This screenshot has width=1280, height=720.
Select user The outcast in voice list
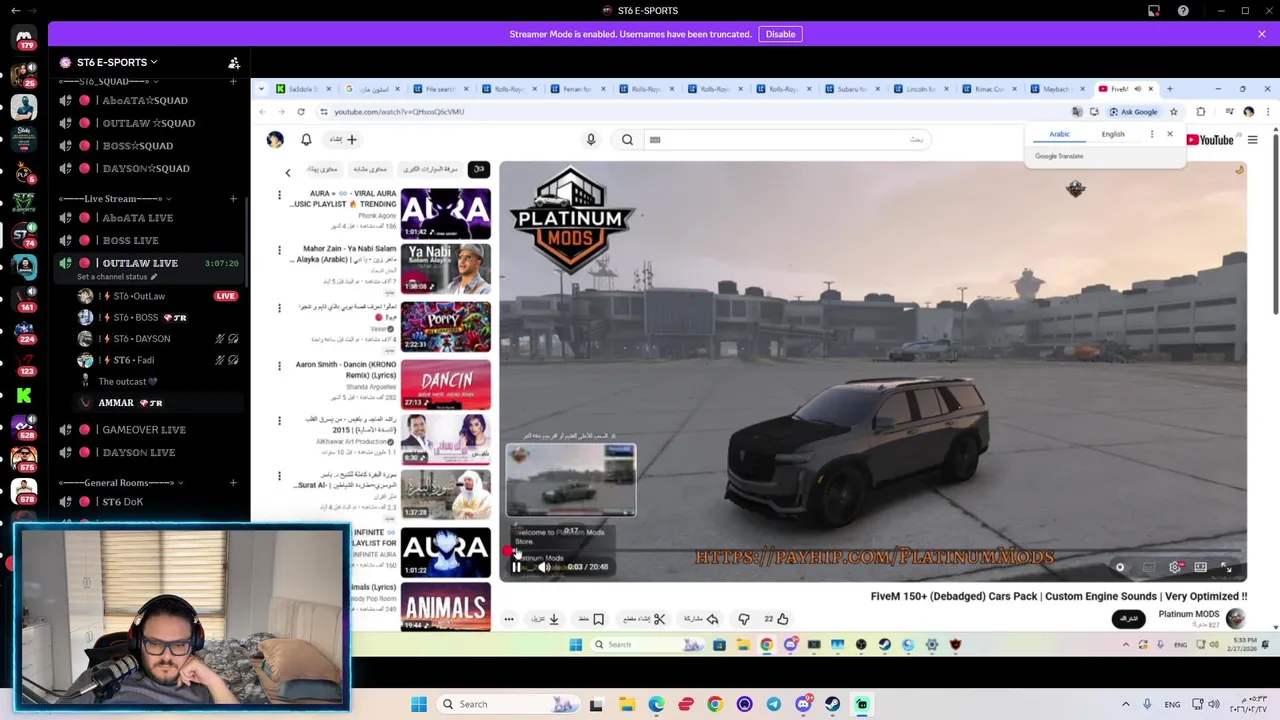pos(160,381)
